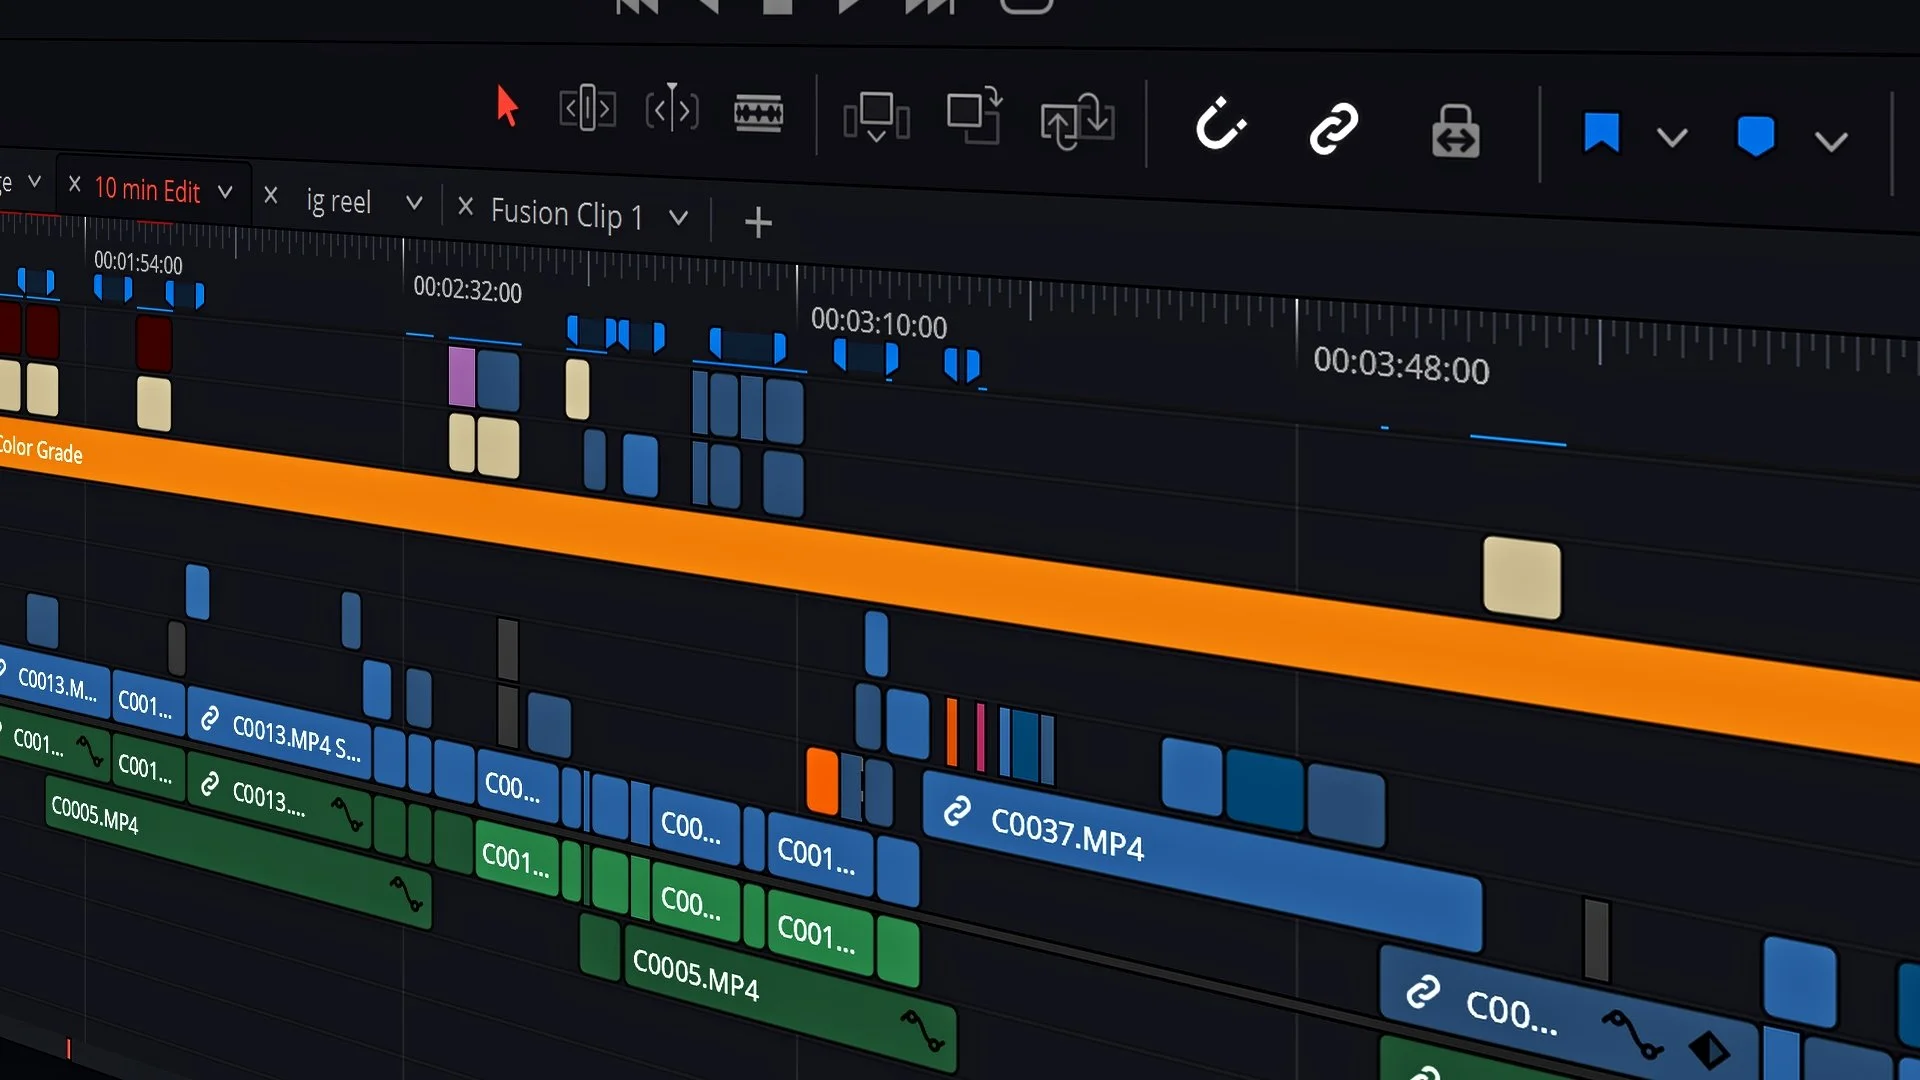Select the Selection Mode arrow tool

tap(507, 107)
